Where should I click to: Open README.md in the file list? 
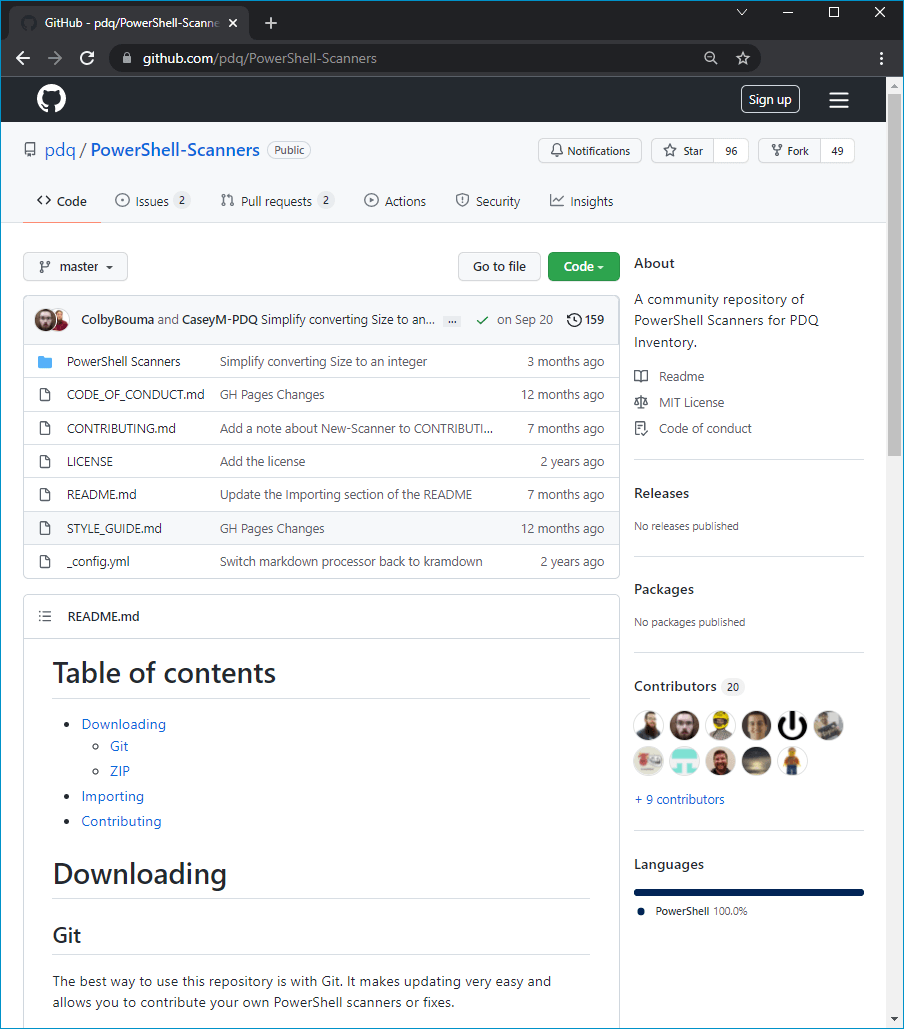point(102,495)
